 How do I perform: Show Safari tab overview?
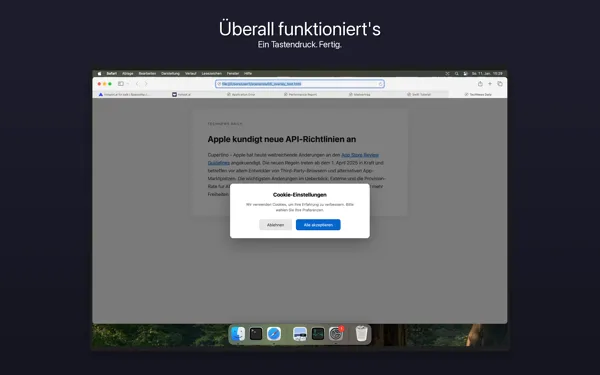pos(500,84)
